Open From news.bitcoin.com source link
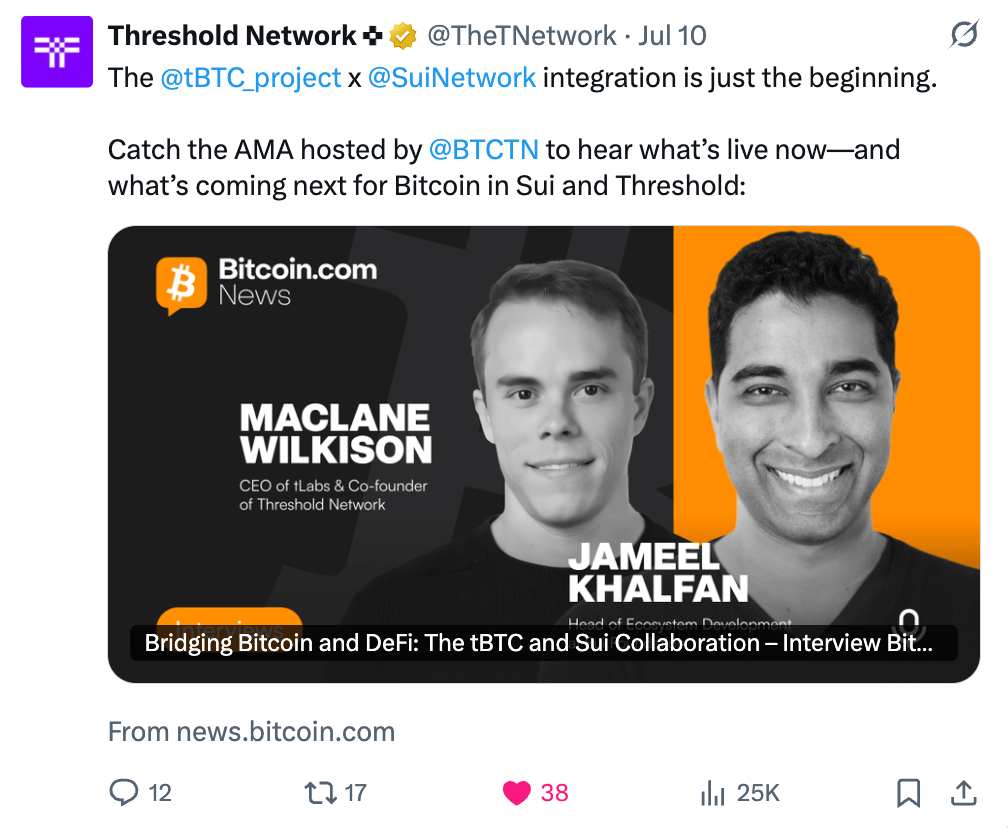This screenshot has height=828, width=1008. click(x=251, y=732)
